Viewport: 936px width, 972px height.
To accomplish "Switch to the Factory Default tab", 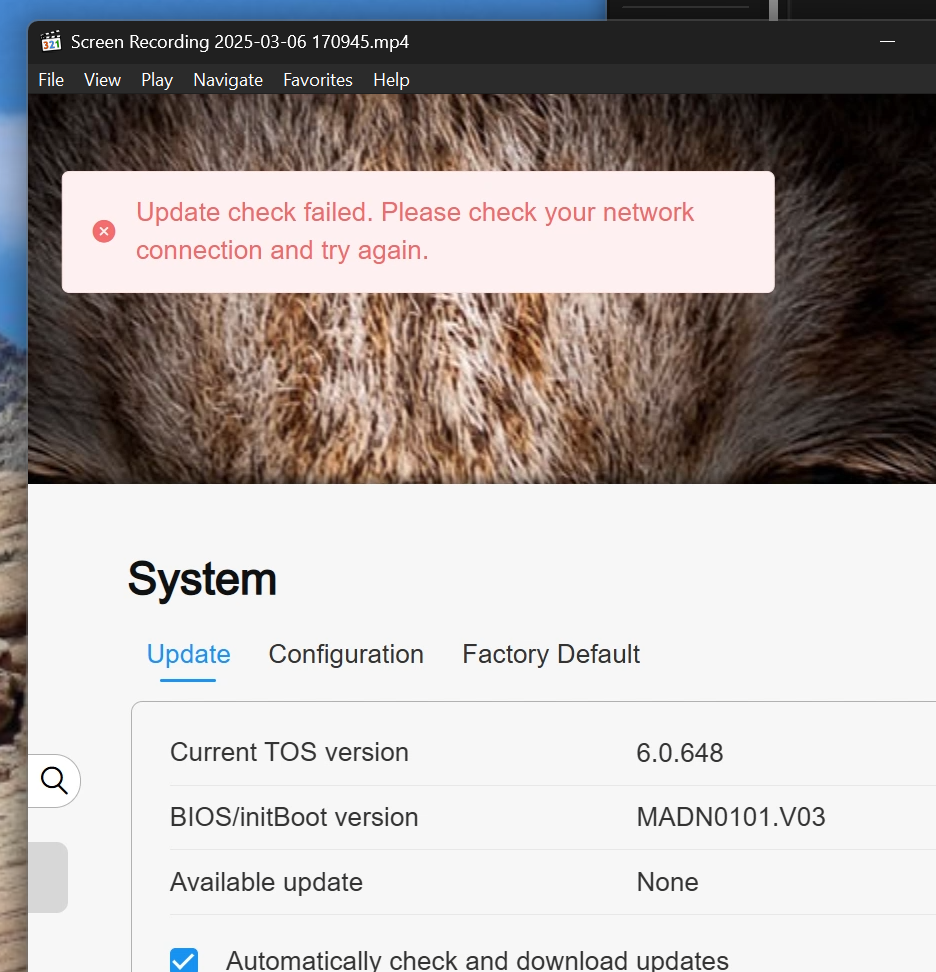I will coord(551,655).
